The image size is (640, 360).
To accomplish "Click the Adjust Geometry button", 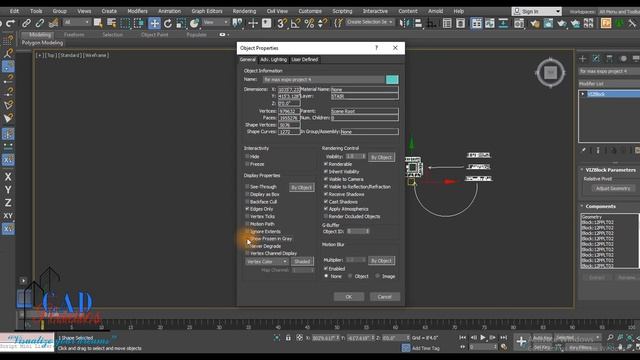I will pos(613,189).
